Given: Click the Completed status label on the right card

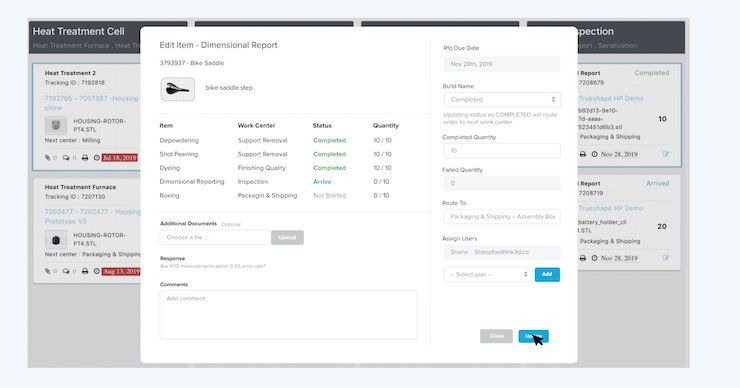Looking at the screenshot, I should point(652,73).
